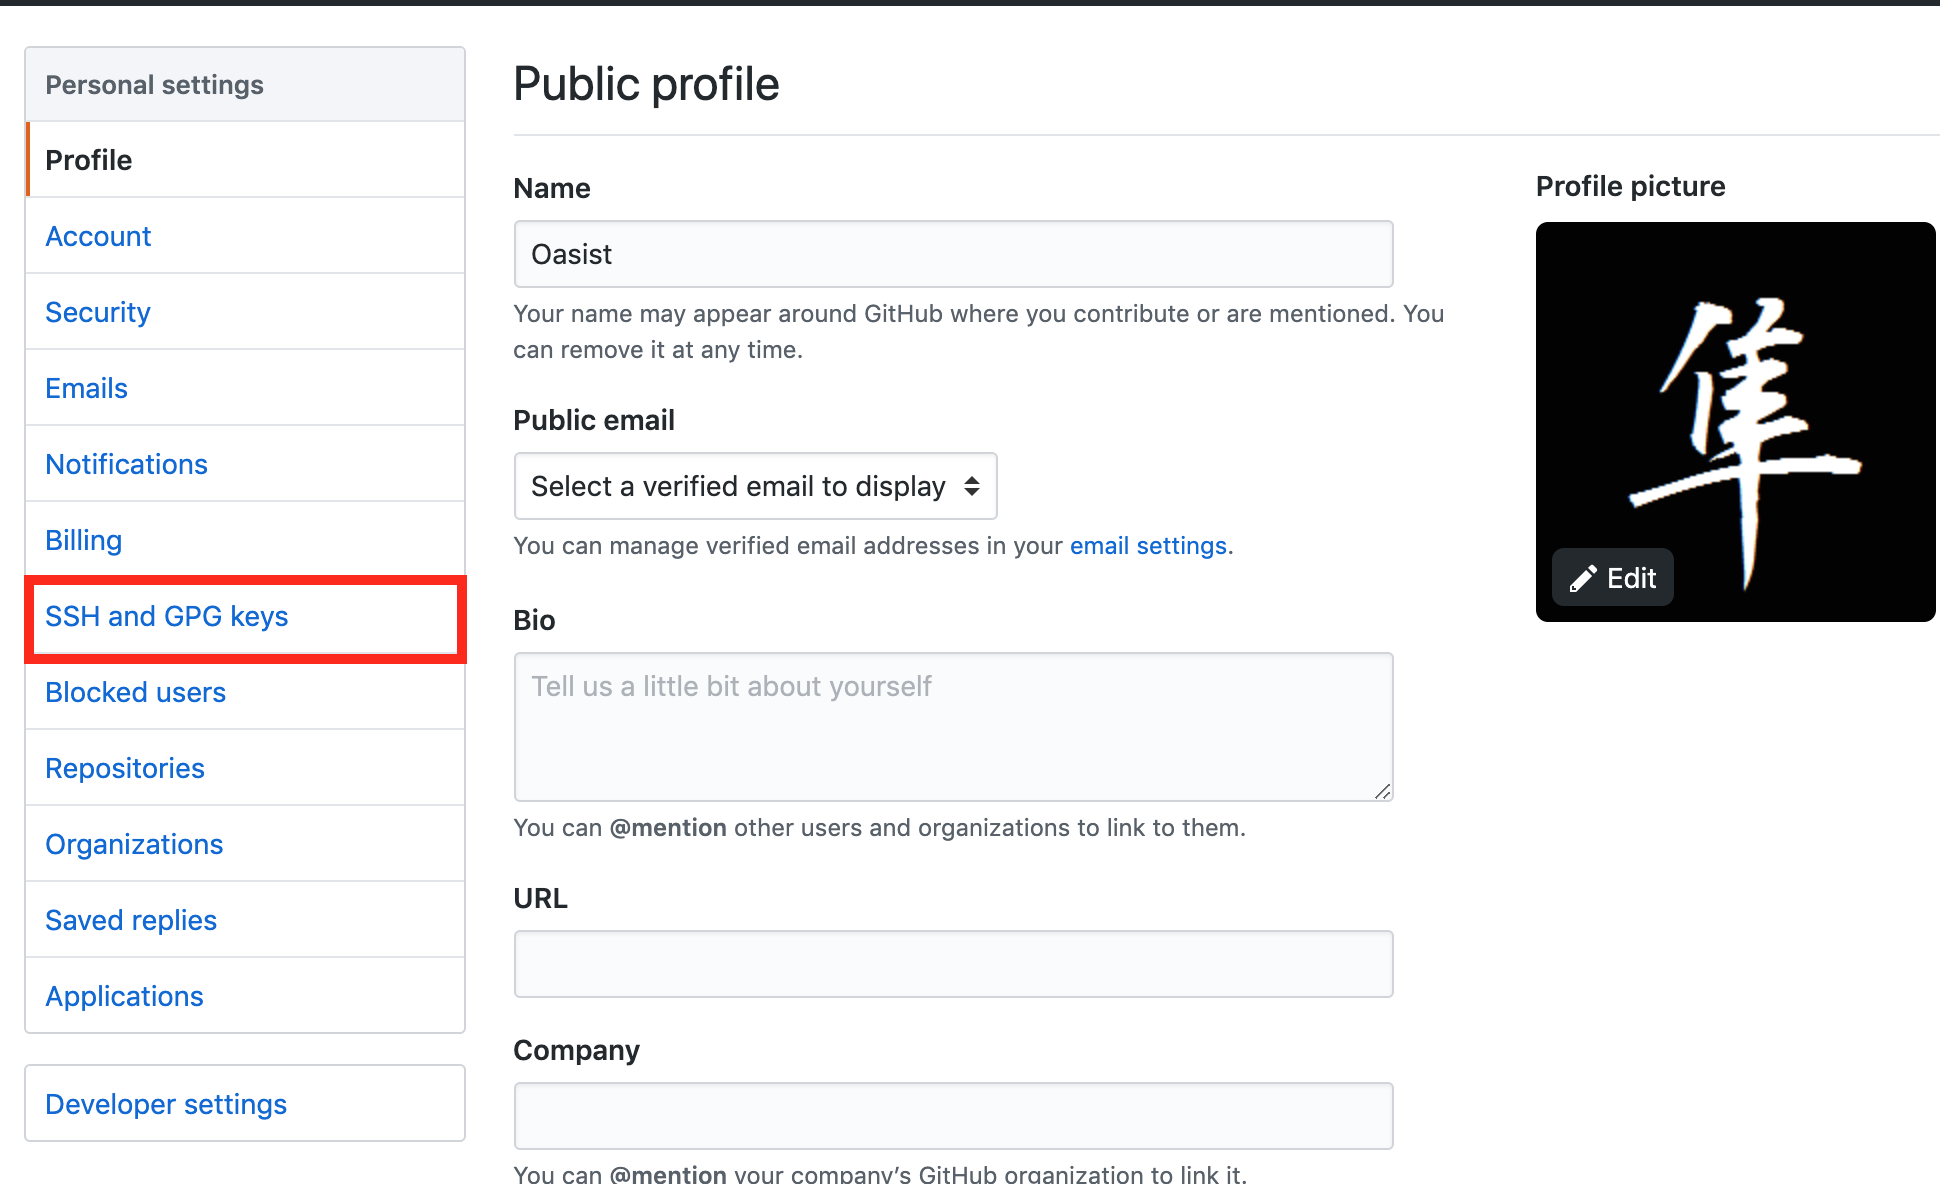View Saved replies settings
The image size is (1940, 1184).
tap(130, 920)
